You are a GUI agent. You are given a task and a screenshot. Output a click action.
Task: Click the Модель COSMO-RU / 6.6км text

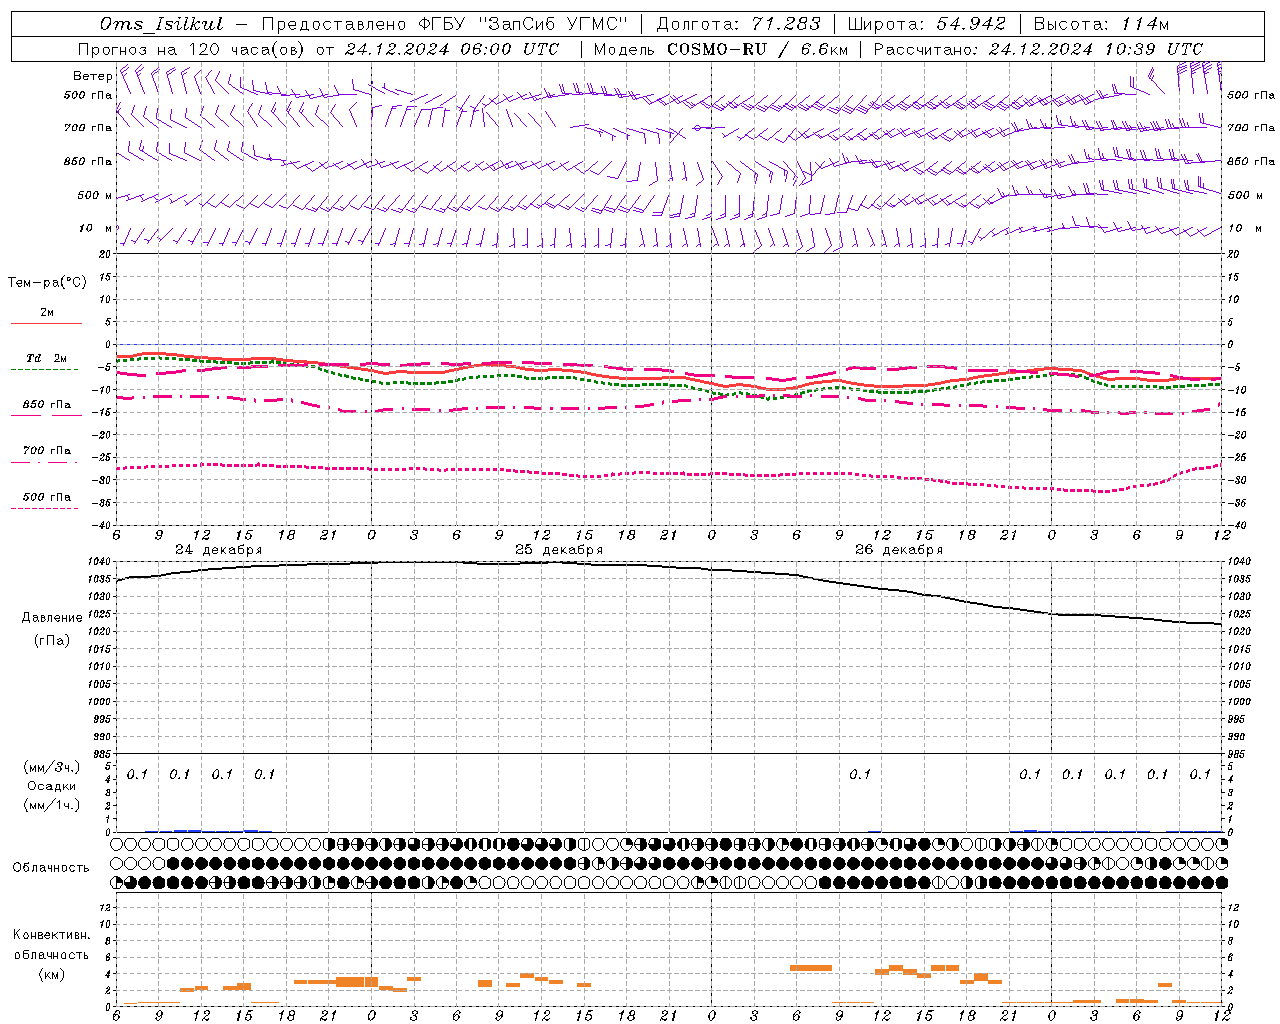720,49
